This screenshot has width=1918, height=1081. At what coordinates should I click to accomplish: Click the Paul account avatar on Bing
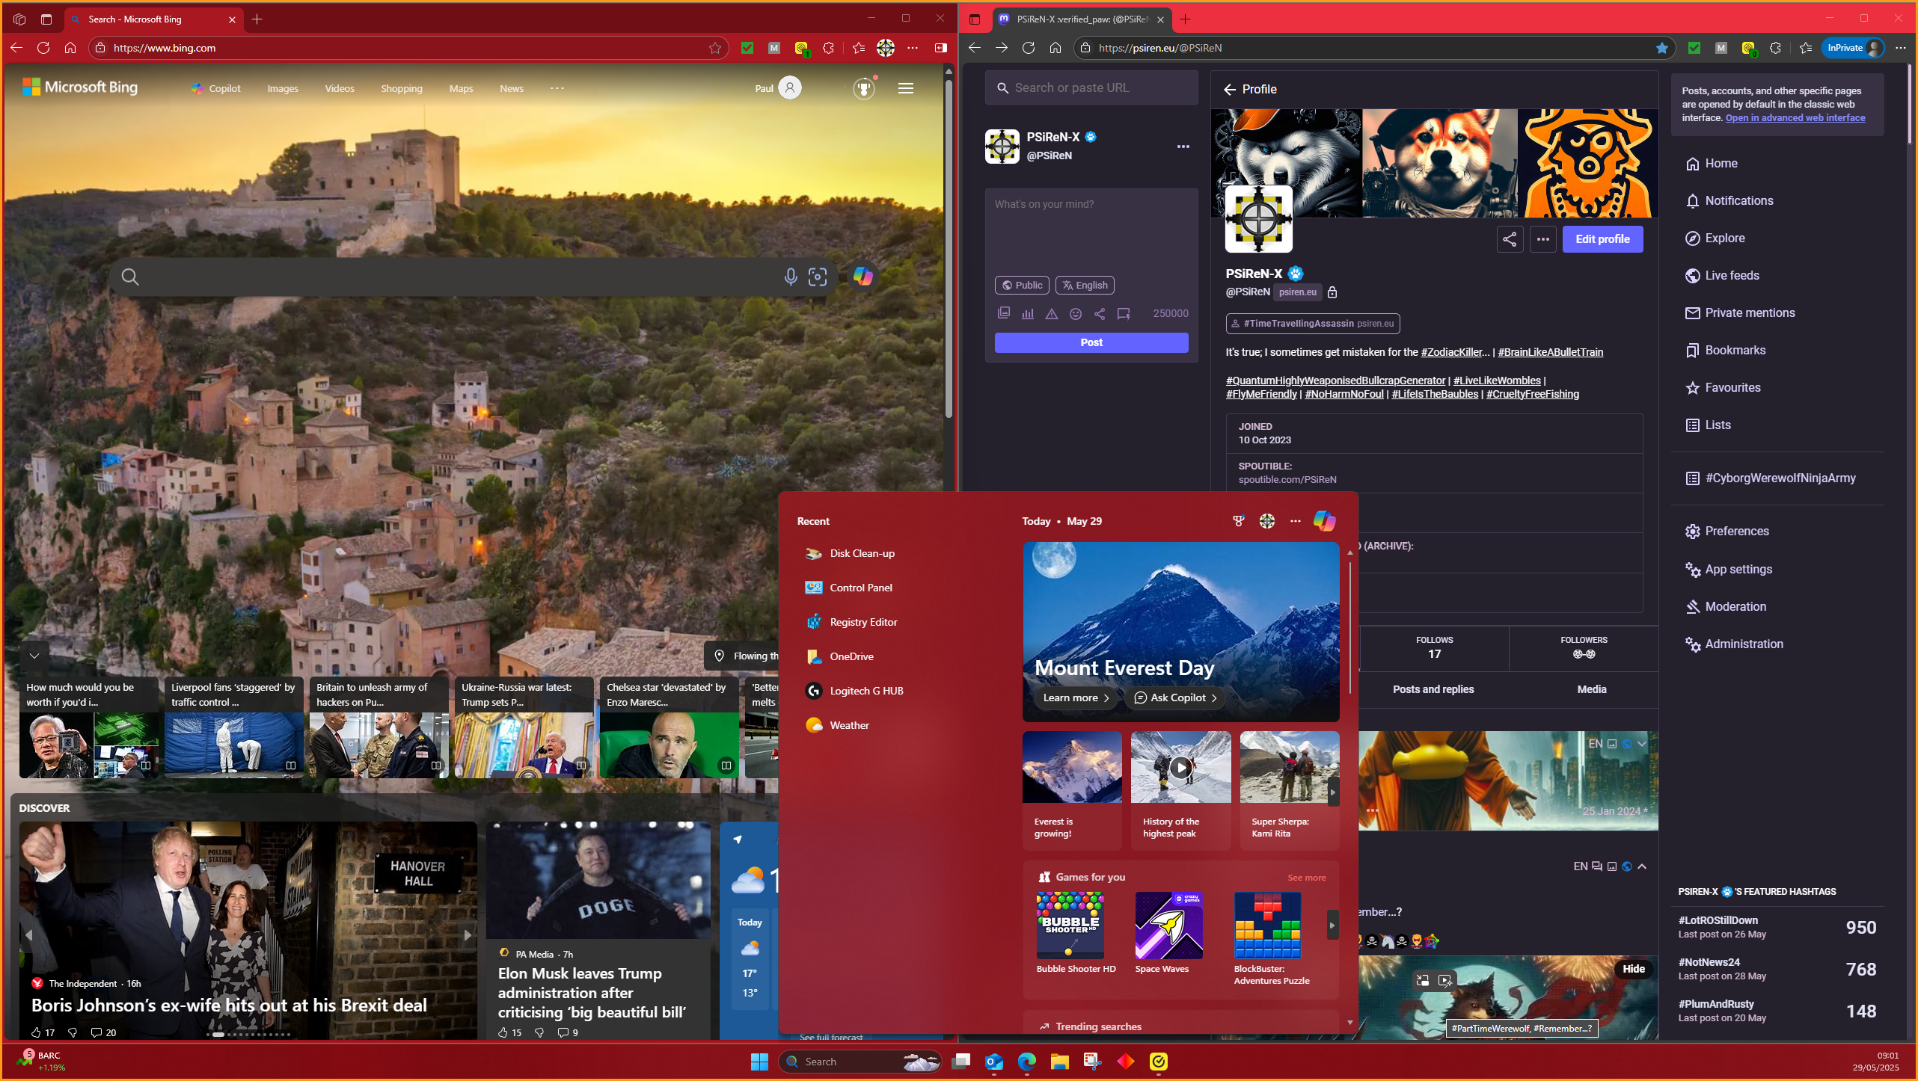tap(790, 88)
